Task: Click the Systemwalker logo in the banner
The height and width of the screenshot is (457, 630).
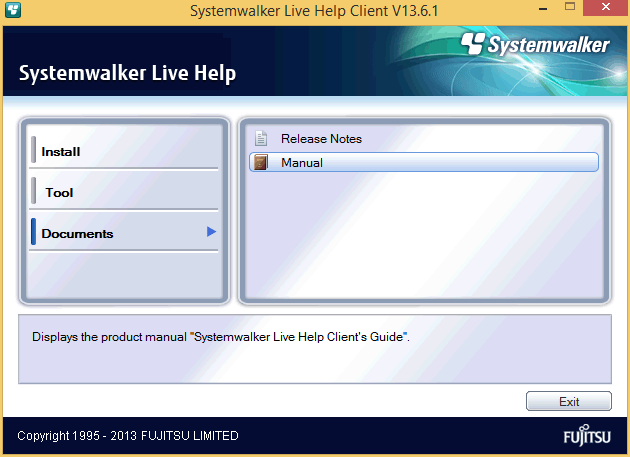Action: point(535,44)
